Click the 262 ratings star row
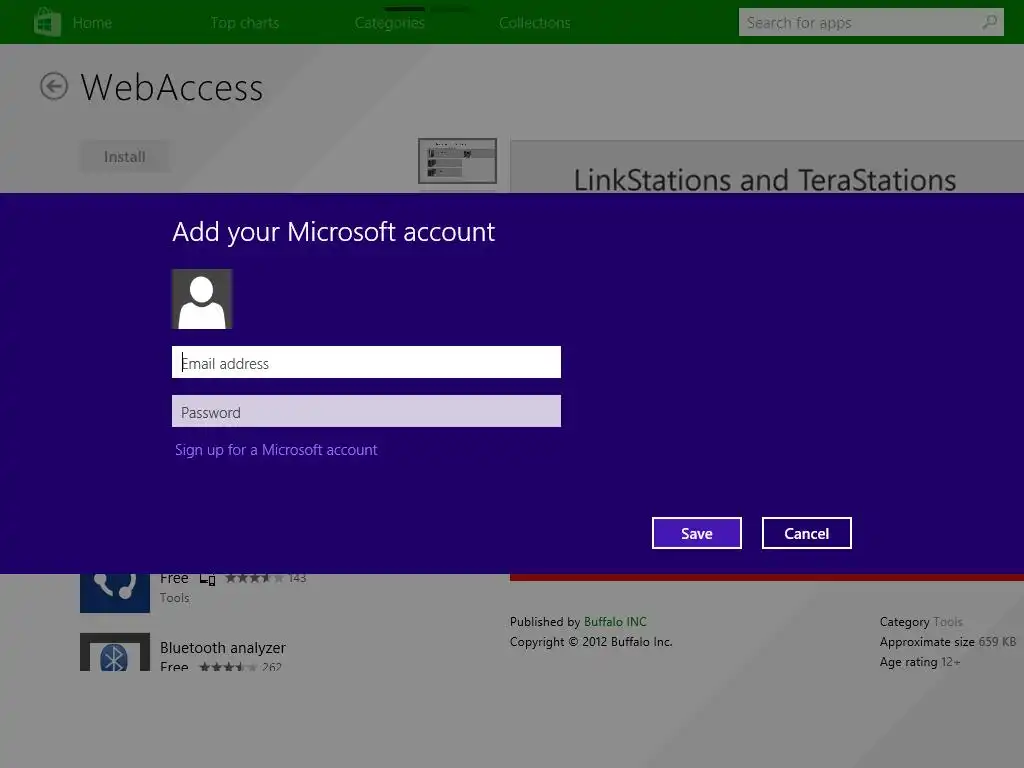 pyautogui.click(x=240, y=667)
